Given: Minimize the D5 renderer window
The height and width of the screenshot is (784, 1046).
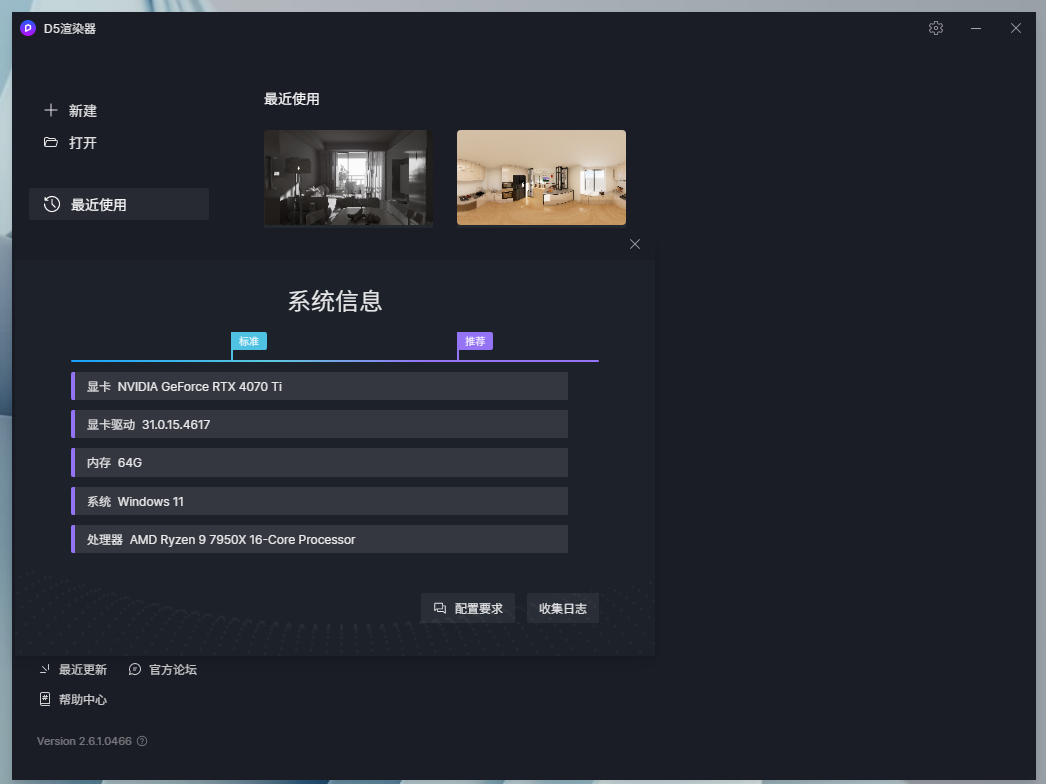Looking at the screenshot, I should [976, 28].
